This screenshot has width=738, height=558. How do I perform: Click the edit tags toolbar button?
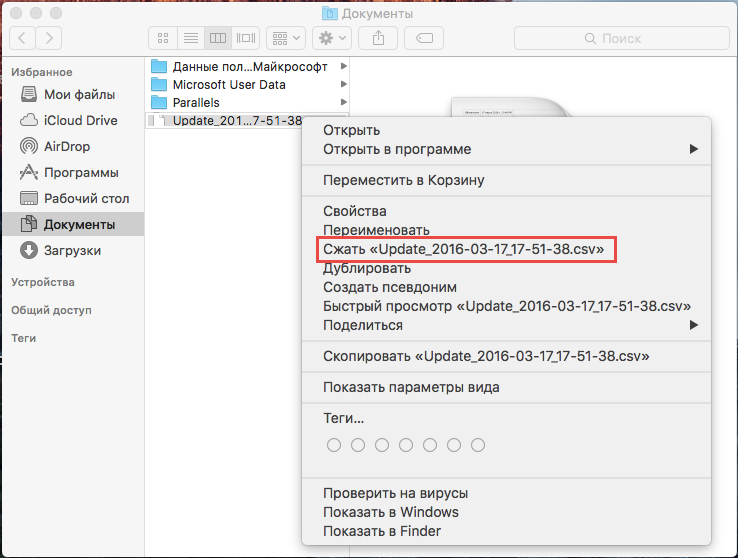pos(424,38)
